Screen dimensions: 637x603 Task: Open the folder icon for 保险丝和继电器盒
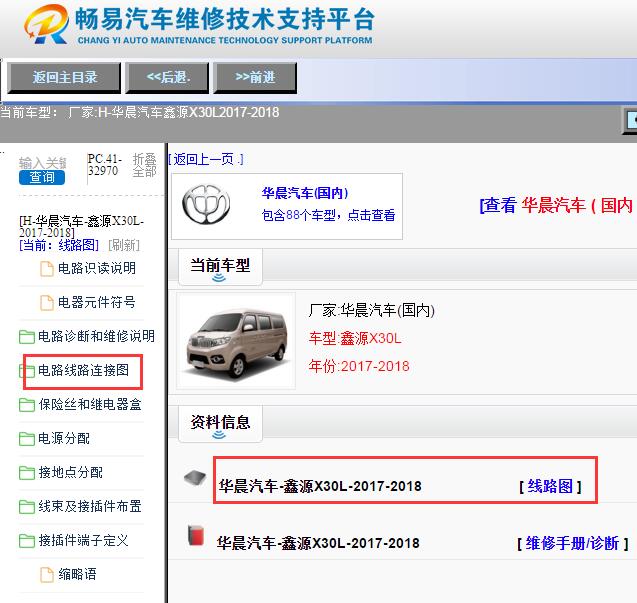[27, 405]
